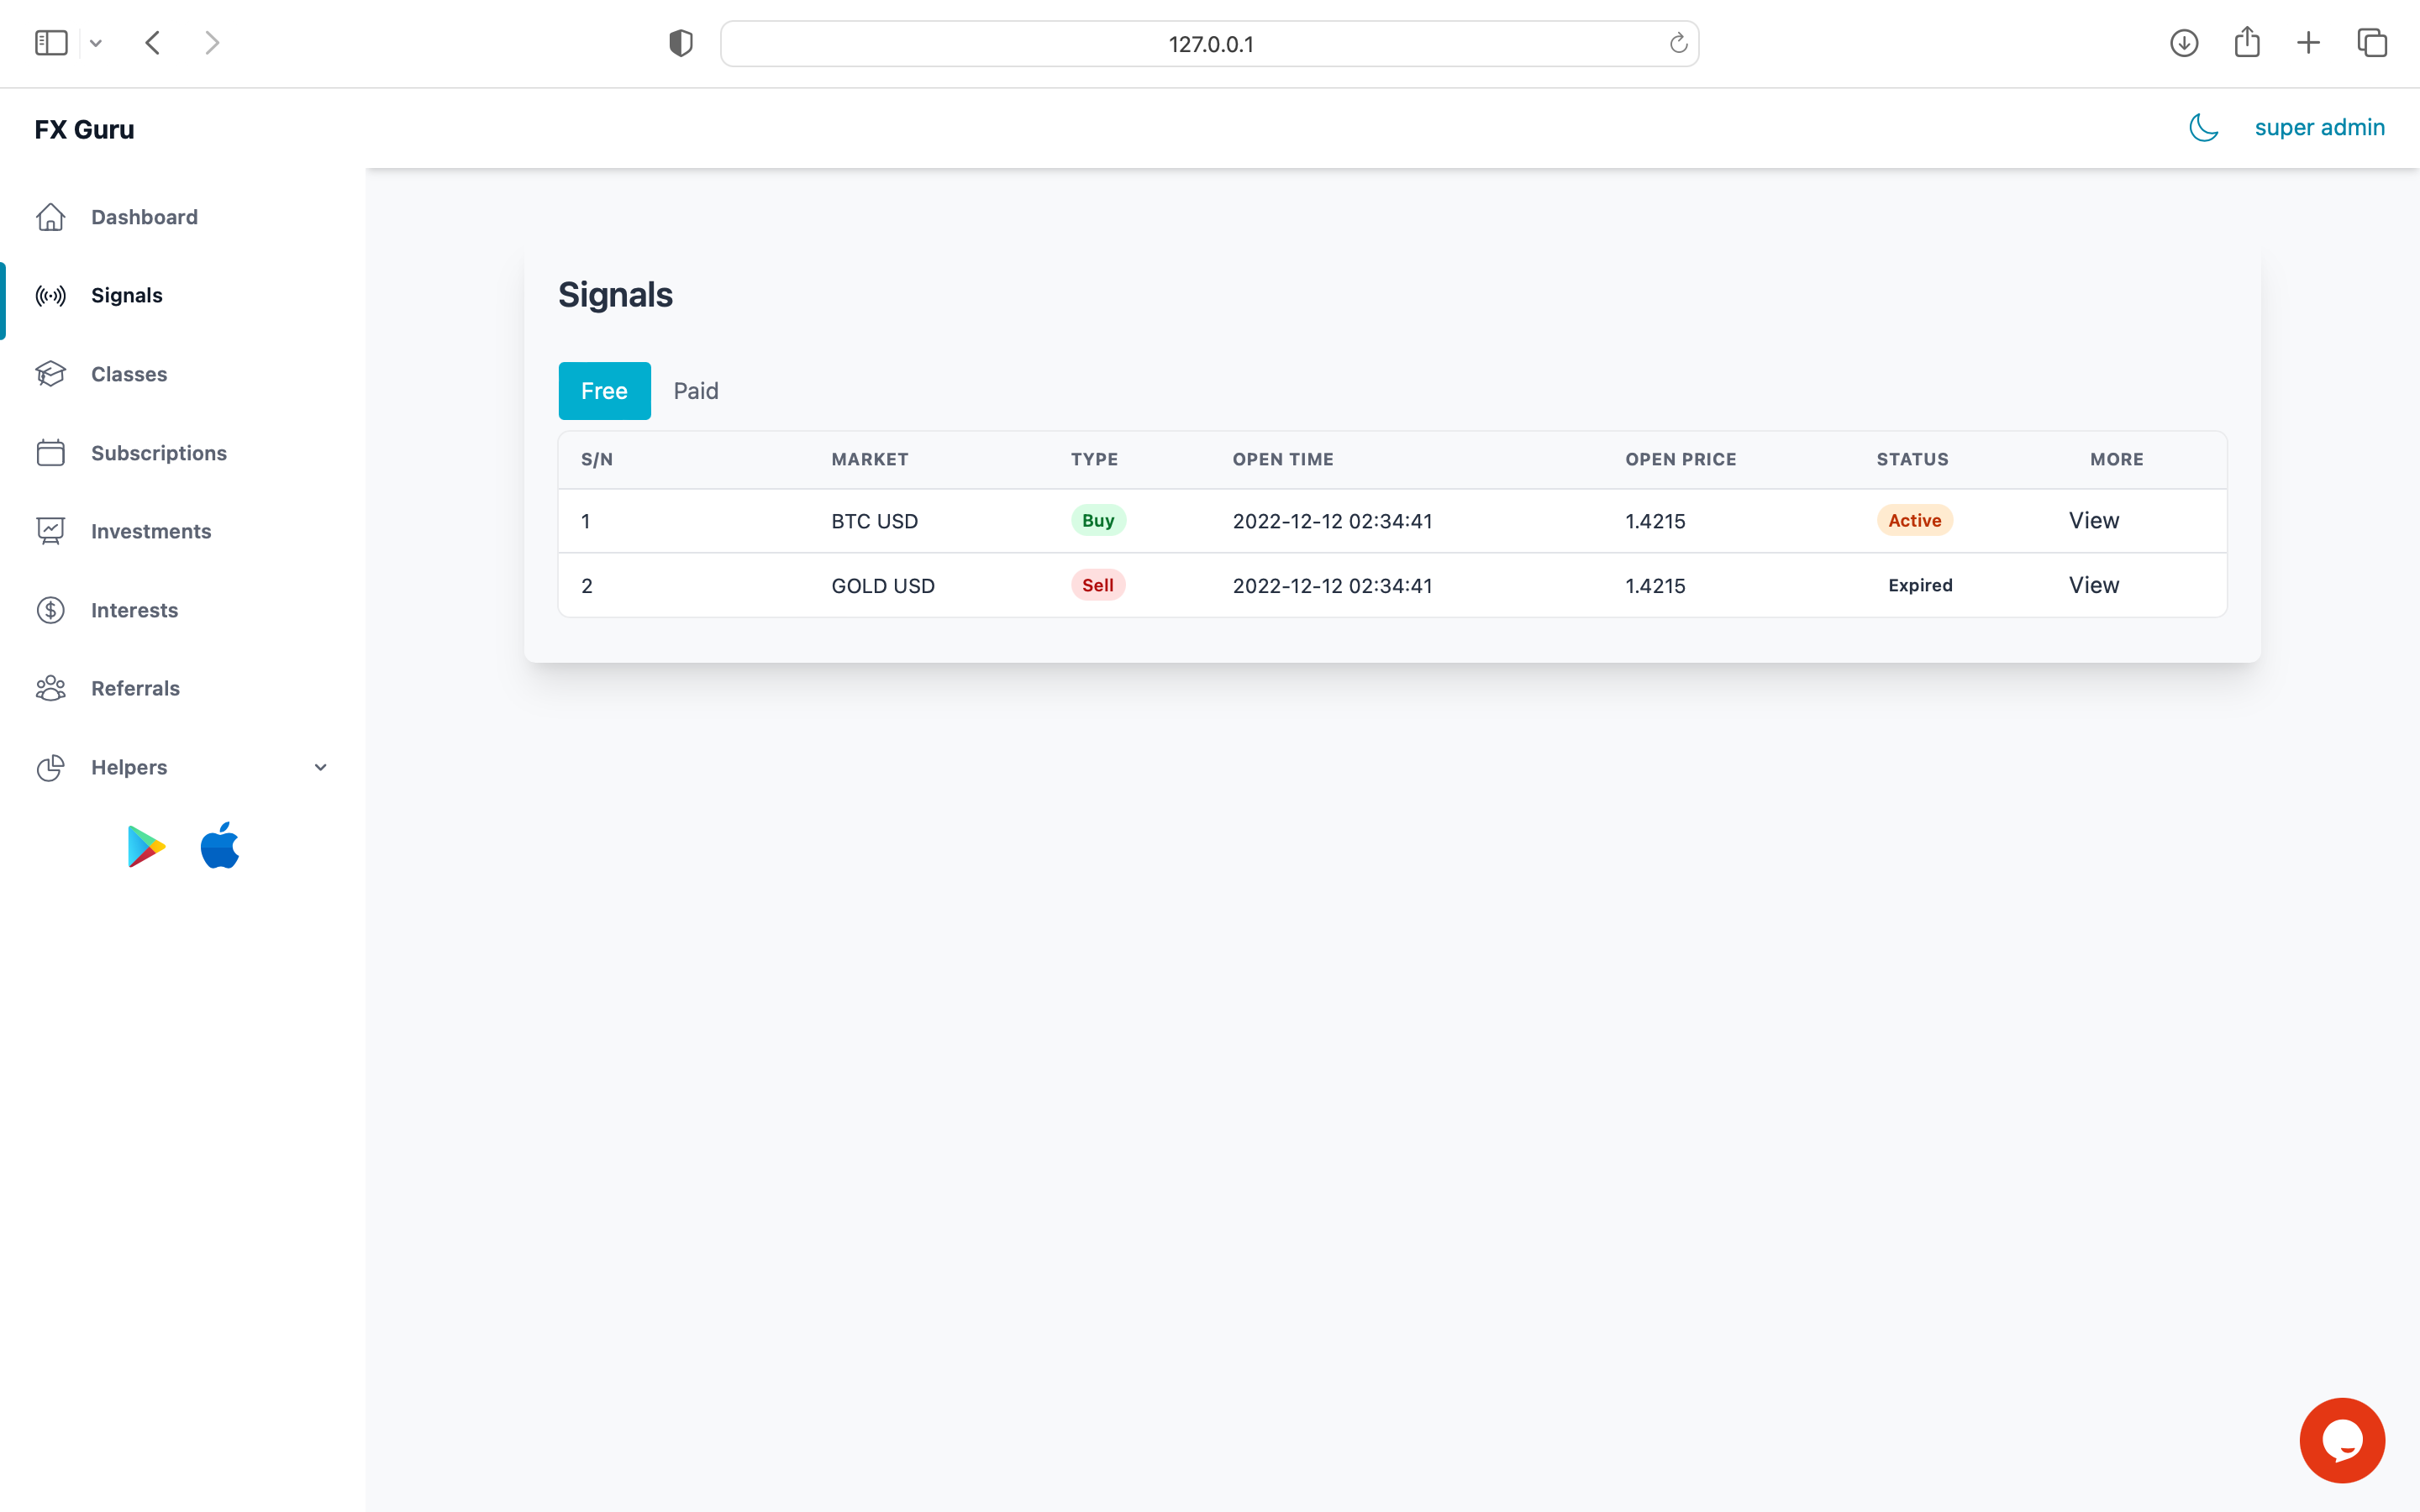Click the Dashboard home icon
The width and height of the screenshot is (2420, 1512).
coord(51,217)
